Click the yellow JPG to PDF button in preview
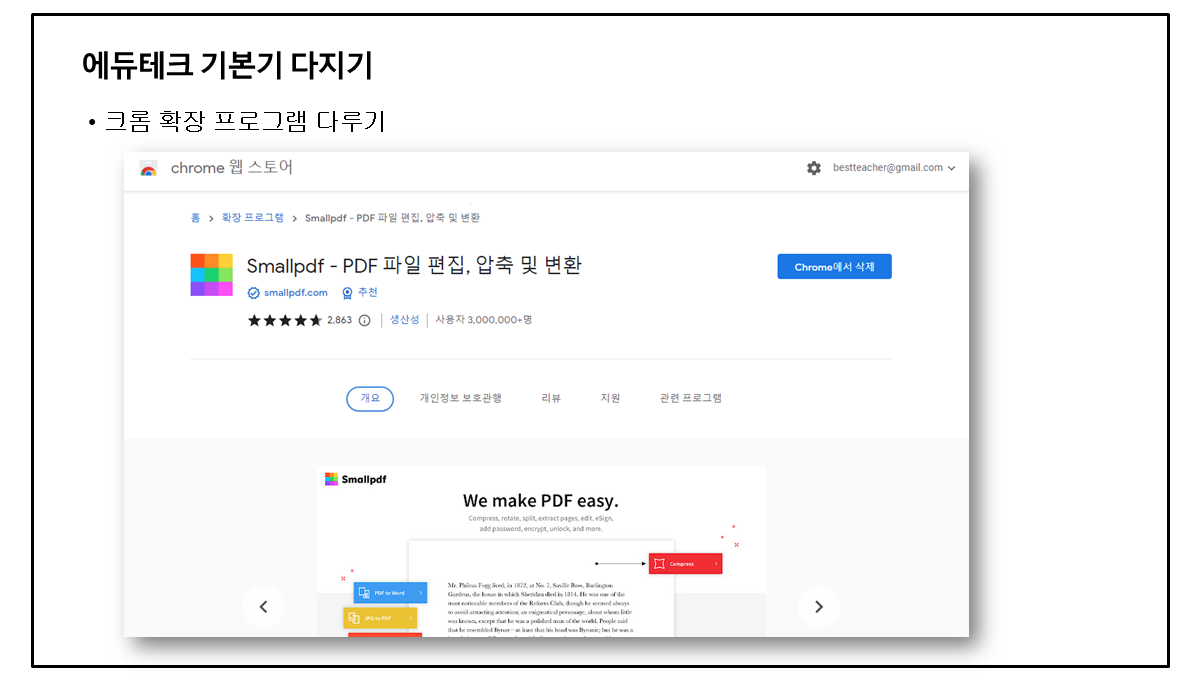 click(x=380, y=619)
